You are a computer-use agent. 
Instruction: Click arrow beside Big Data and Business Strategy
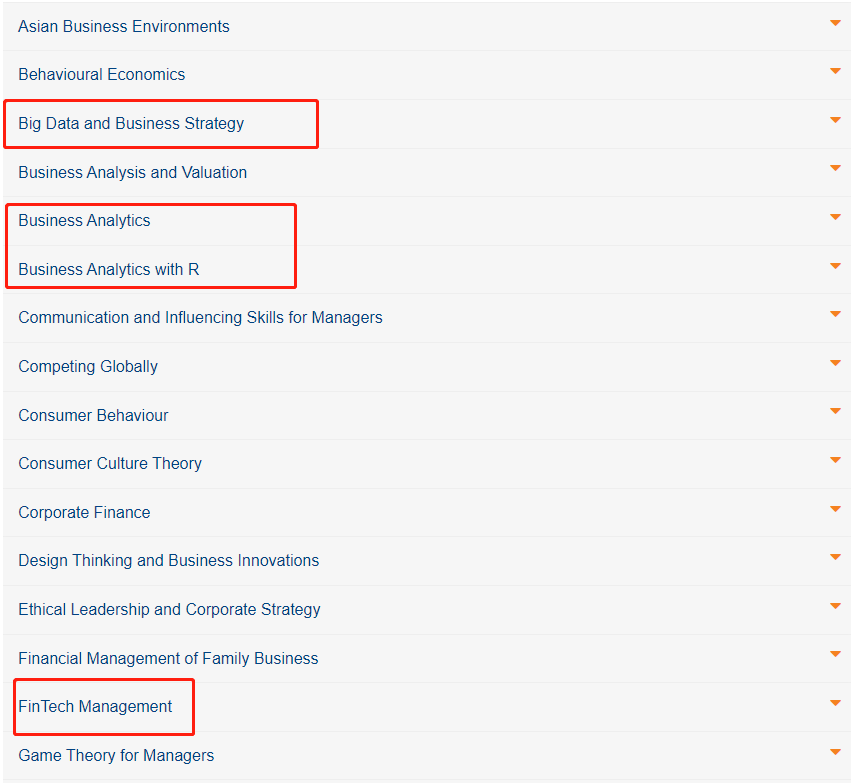pyautogui.click(x=835, y=120)
